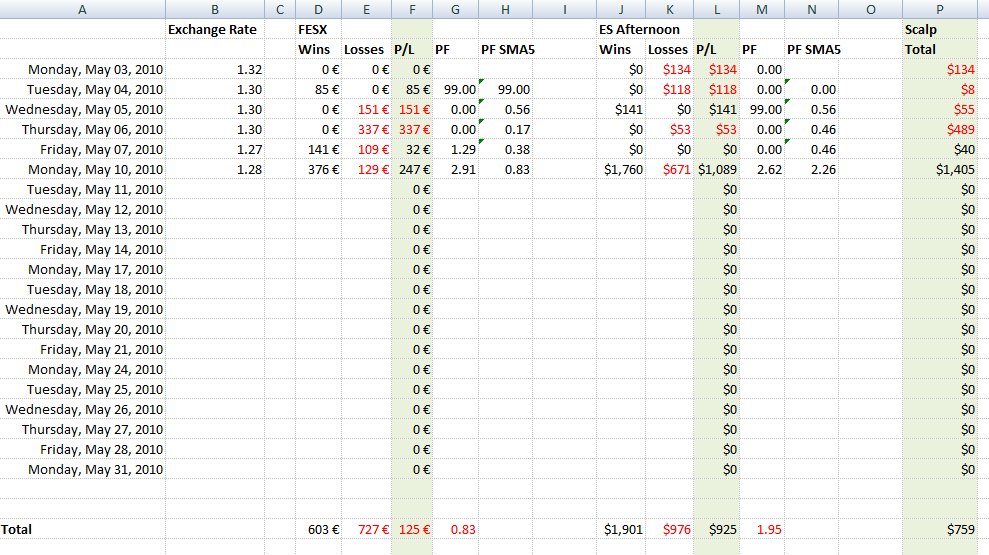Select column B header
Image resolution: width=989 pixels, height=555 pixels.
(x=215, y=9)
